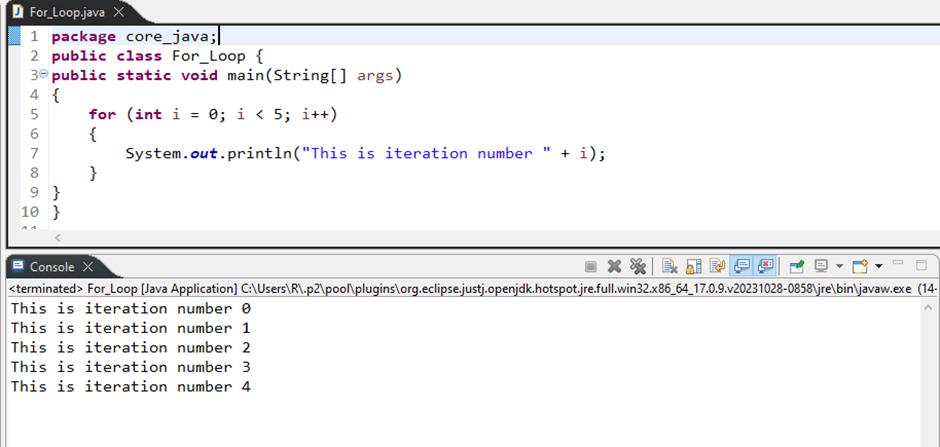Click line number 1 in the gutter
Image resolution: width=940 pixels, height=447 pixels.
tap(34, 37)
